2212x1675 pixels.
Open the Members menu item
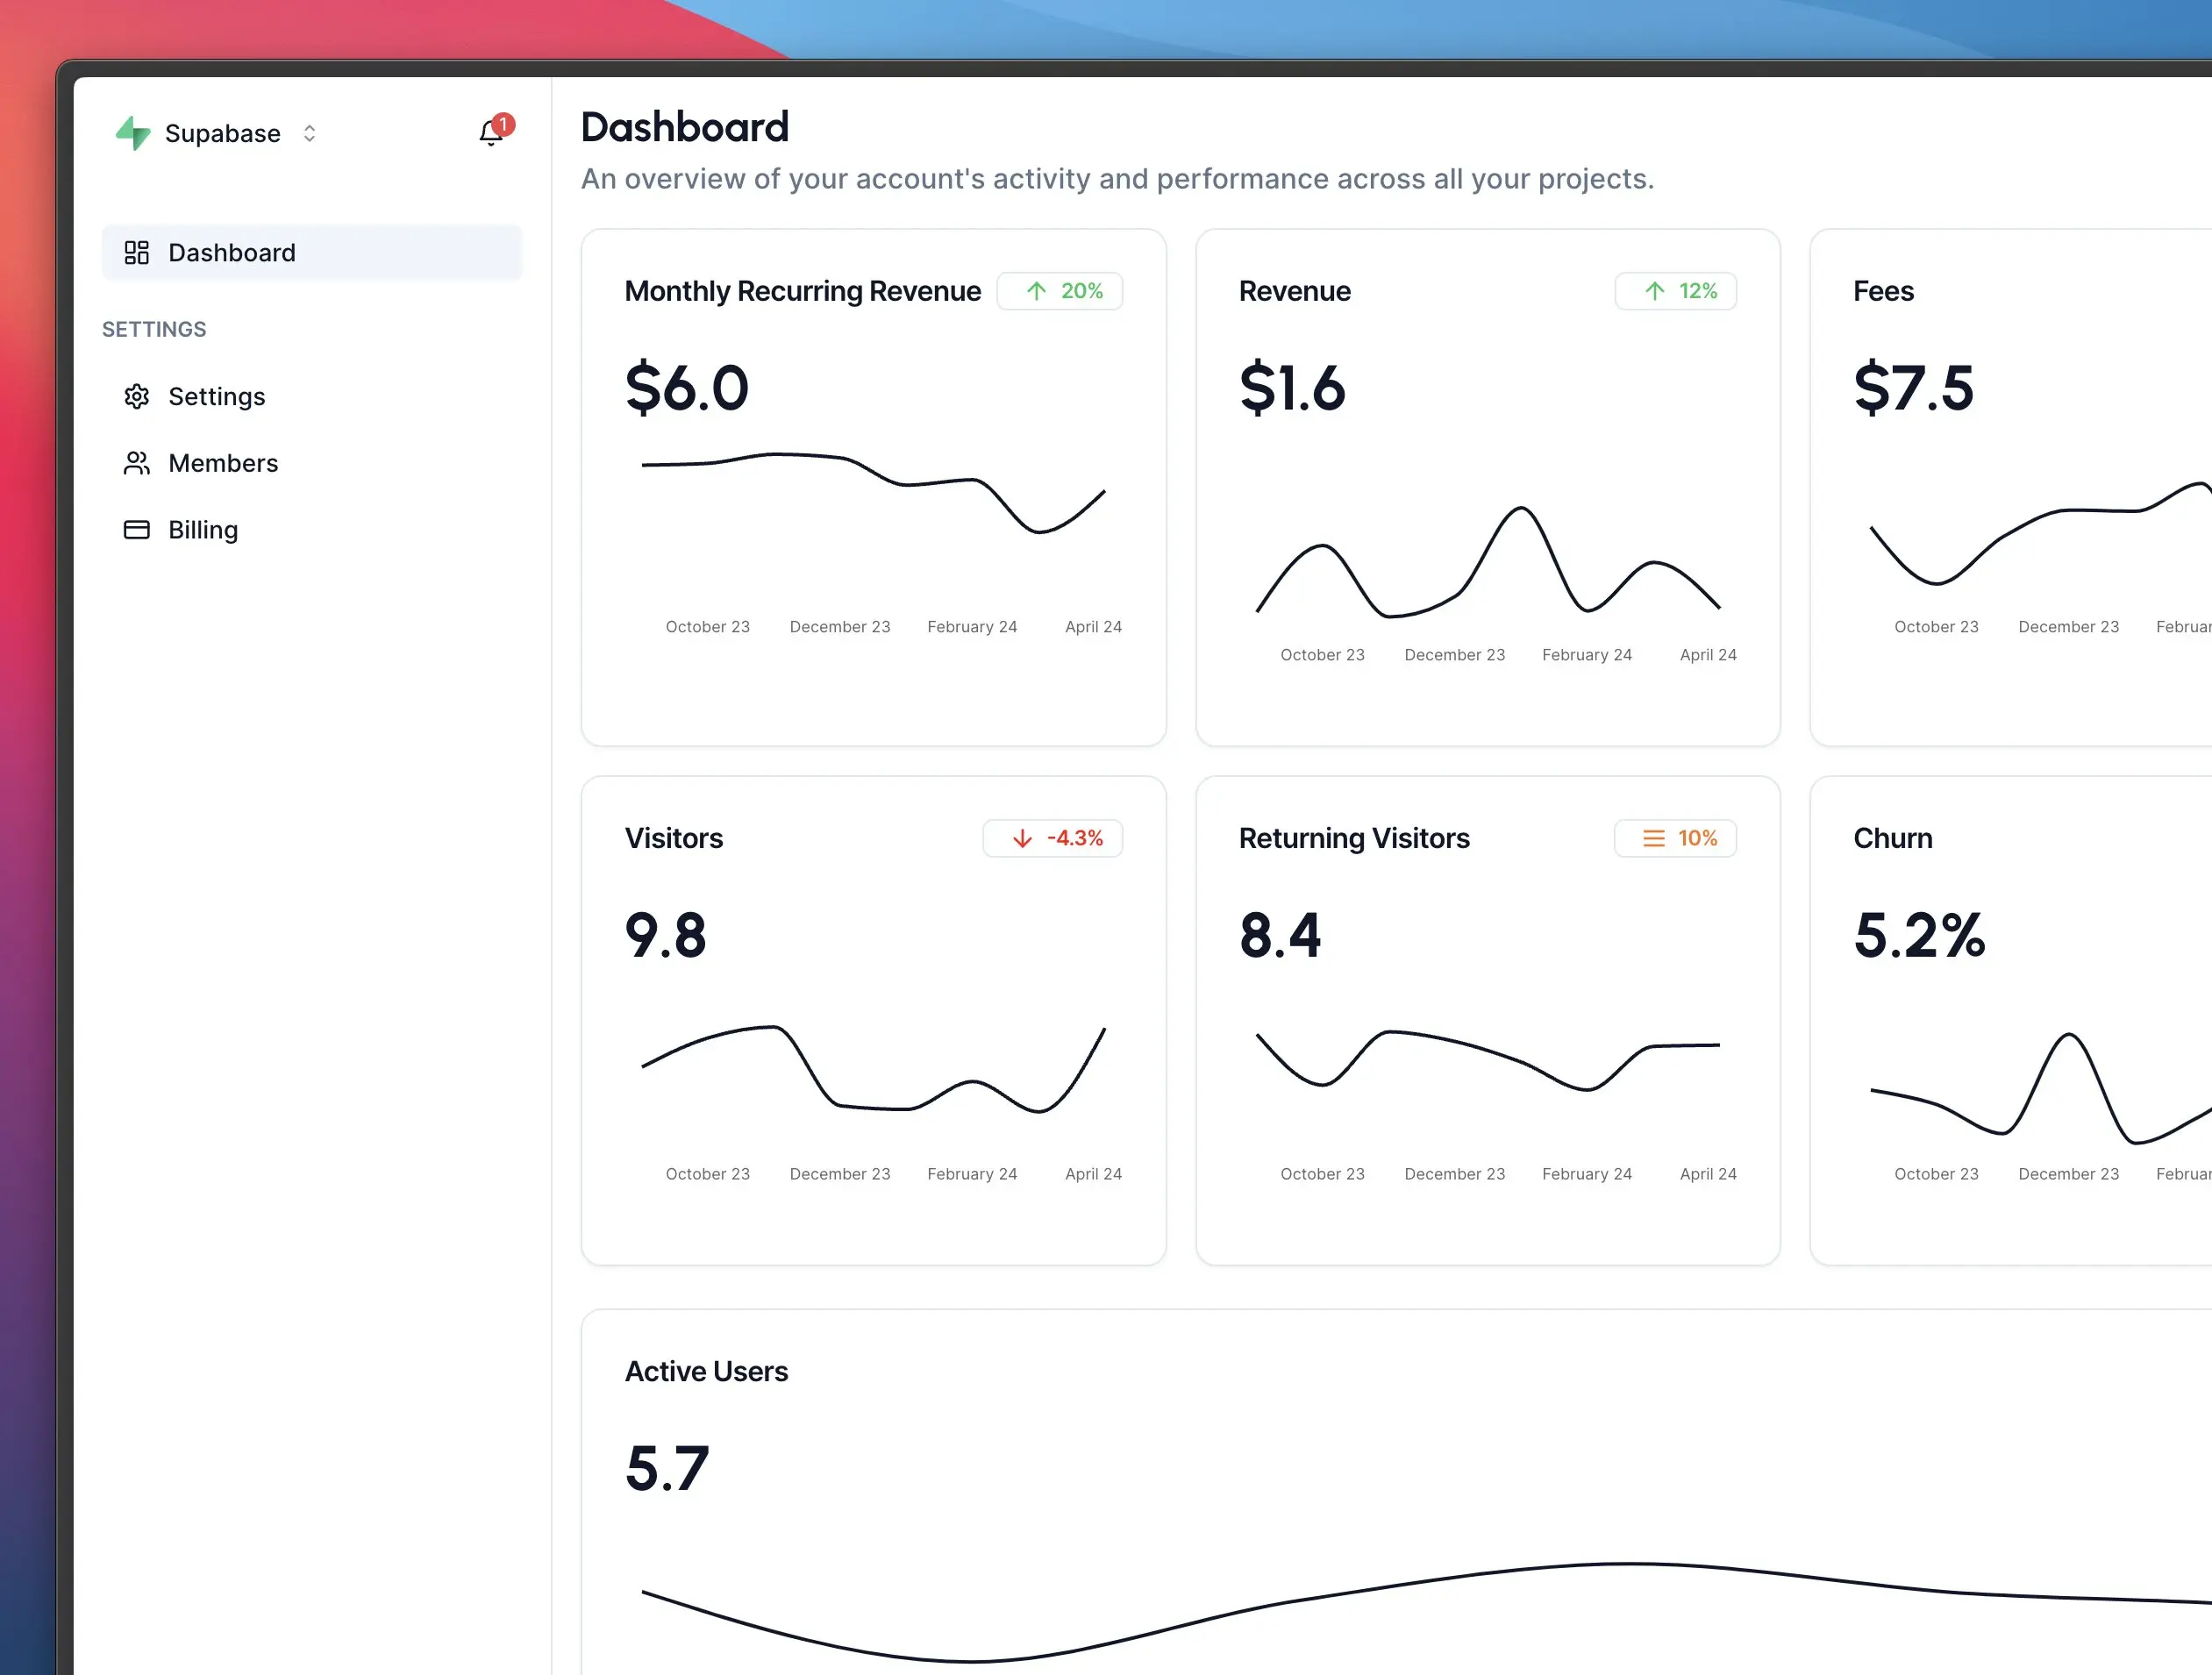(x=223, y=463)
